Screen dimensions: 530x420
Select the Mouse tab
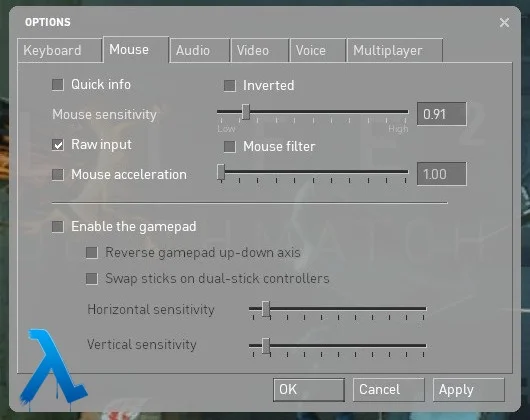click(x=136, y=49)
